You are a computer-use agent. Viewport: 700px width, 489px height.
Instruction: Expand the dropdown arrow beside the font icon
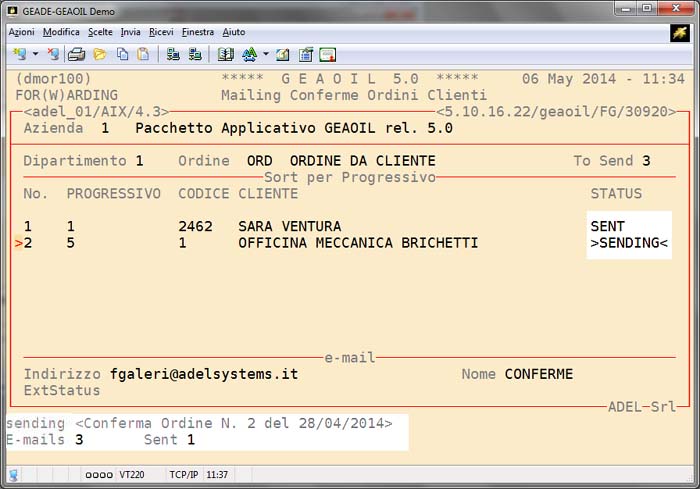265,54
